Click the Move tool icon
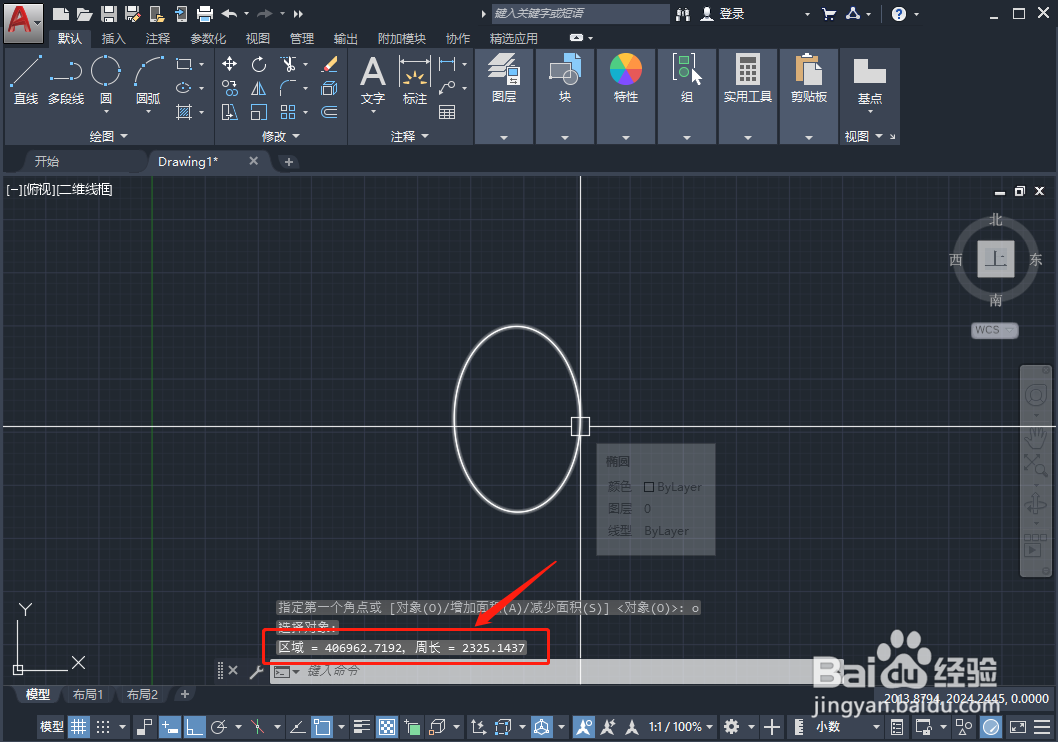The height and width of the screenshot is (742, 1058). coord(229,64)
